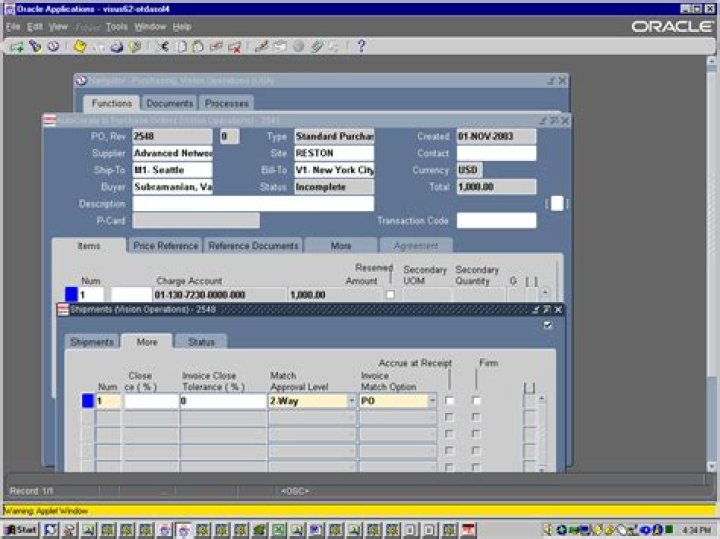Click the Edit Field pencil icon
720x539 pixels.
pos(262,46)
